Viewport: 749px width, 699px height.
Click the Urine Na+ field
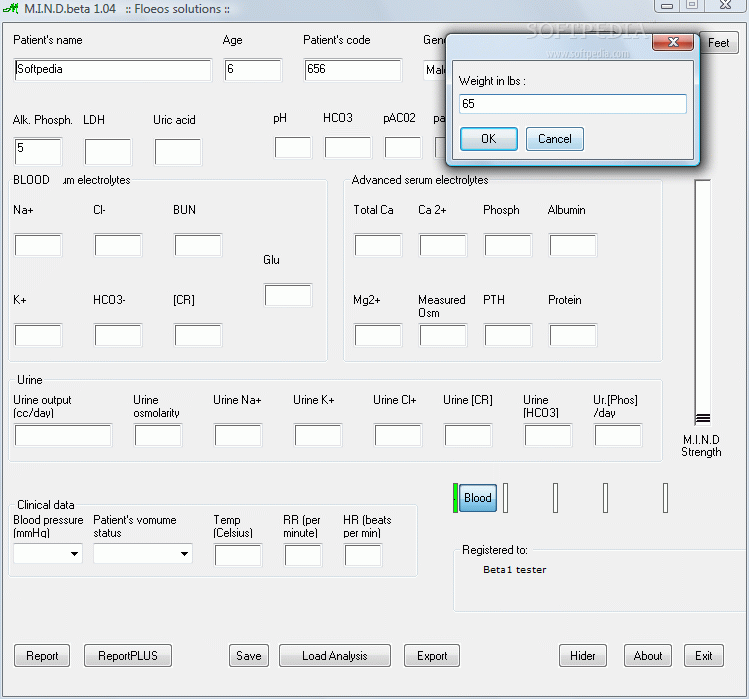click(x=238, y=435)
